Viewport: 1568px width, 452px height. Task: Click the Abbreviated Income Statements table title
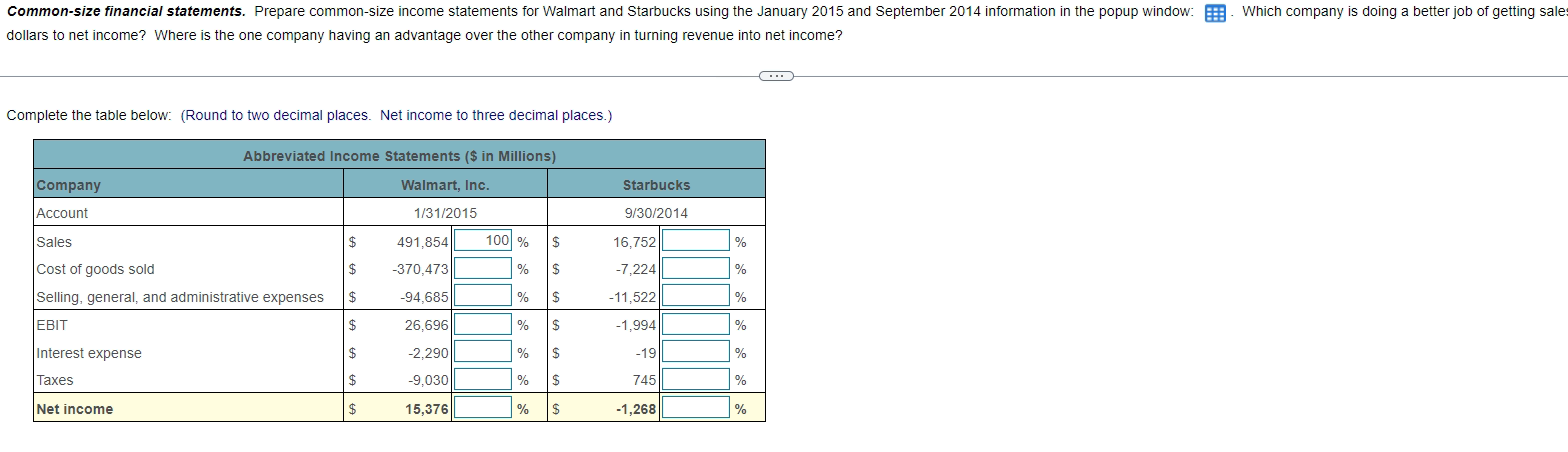click(x=399, y=156)
